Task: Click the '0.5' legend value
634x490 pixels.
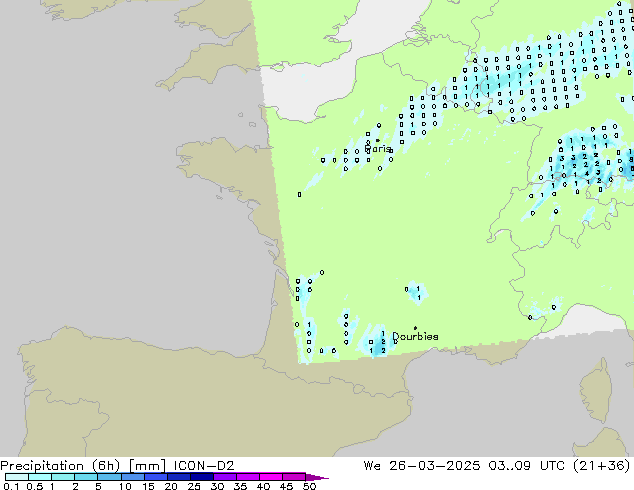Action: click(35, 486)
